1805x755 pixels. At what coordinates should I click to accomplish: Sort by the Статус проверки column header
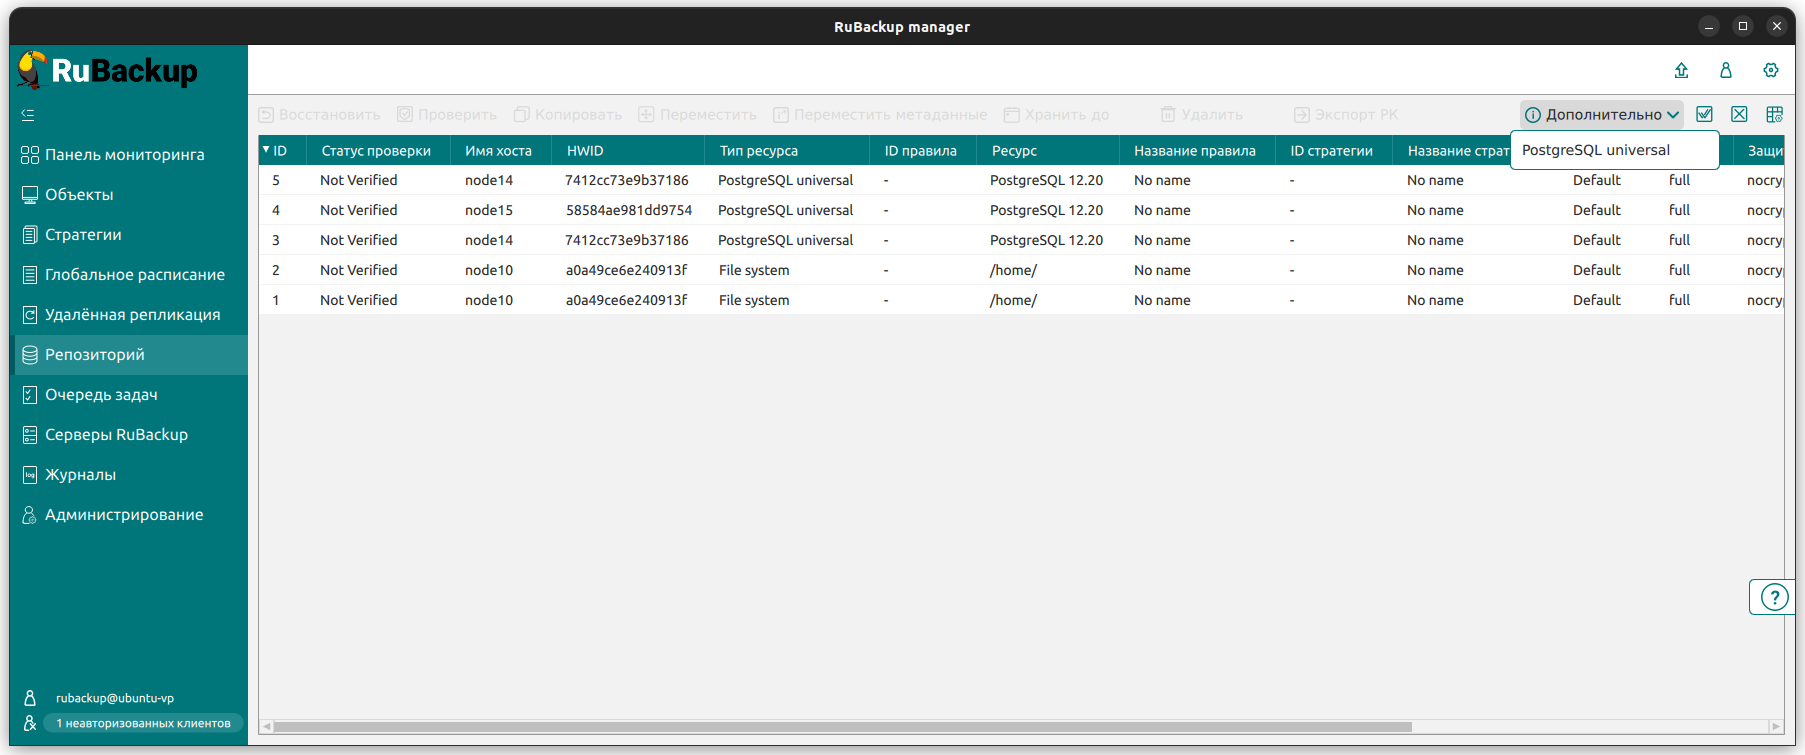tap(376, 151)
